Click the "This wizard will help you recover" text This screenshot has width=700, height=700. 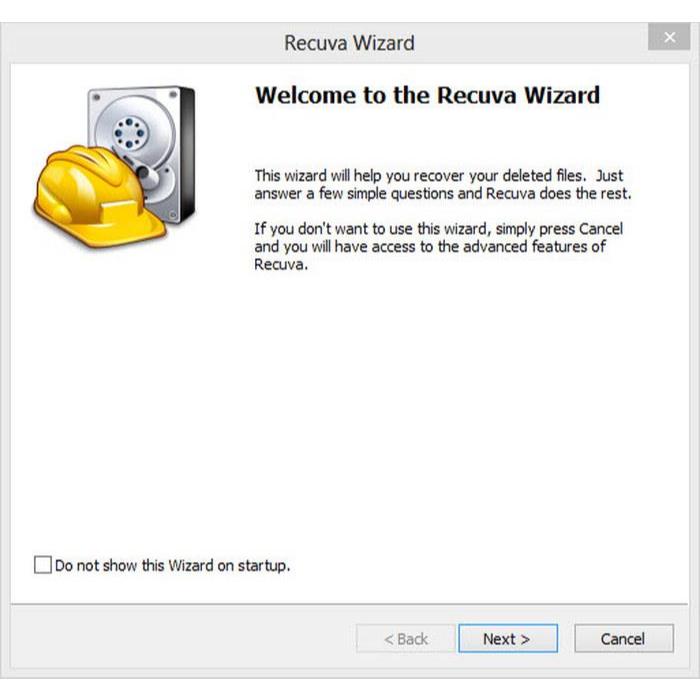pos(372,175)
